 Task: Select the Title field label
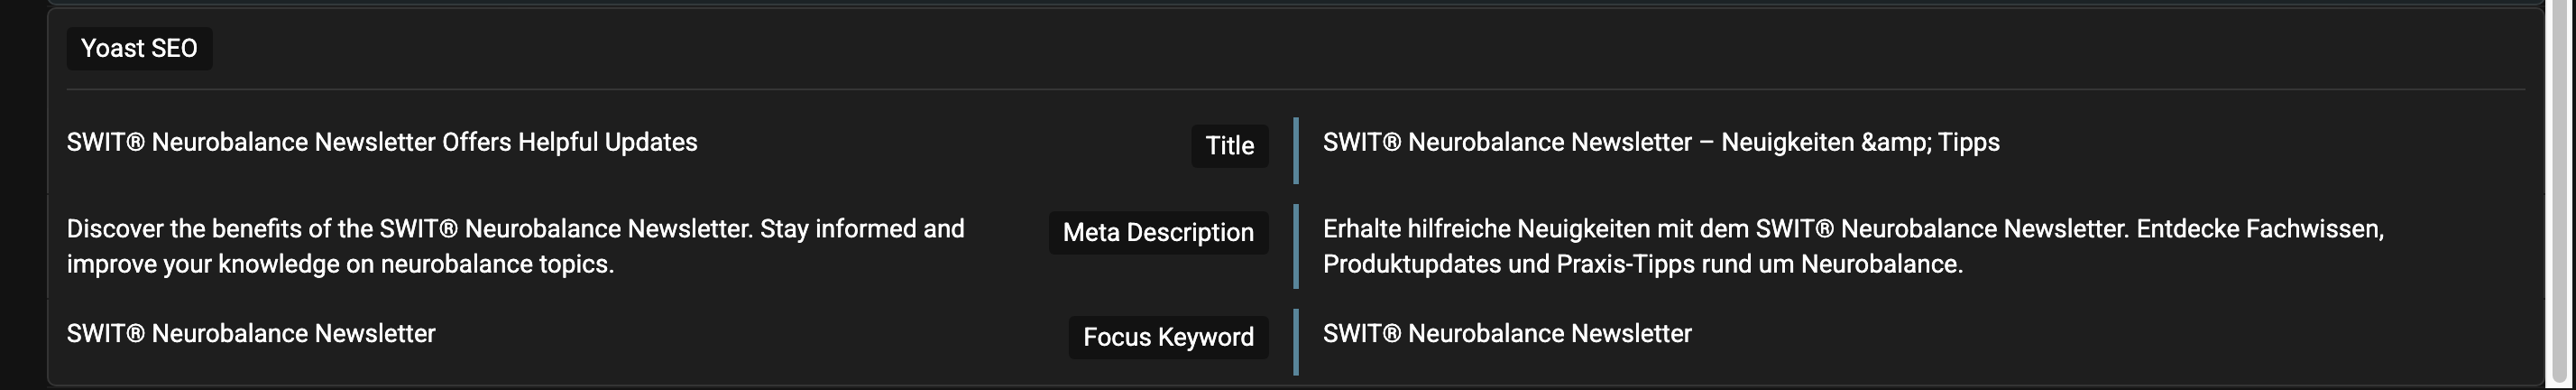pyautogui.click(x=1229, y=146)
